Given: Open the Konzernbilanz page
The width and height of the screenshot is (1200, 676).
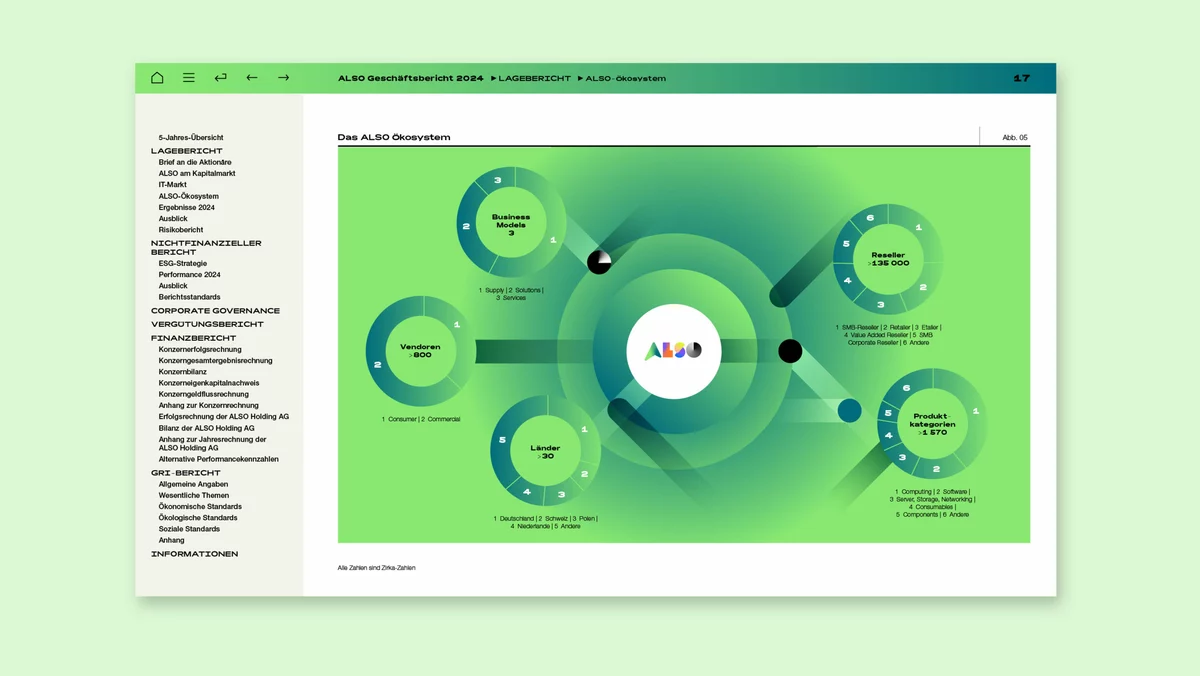Looking at the screenshot, I should [184, 370].
